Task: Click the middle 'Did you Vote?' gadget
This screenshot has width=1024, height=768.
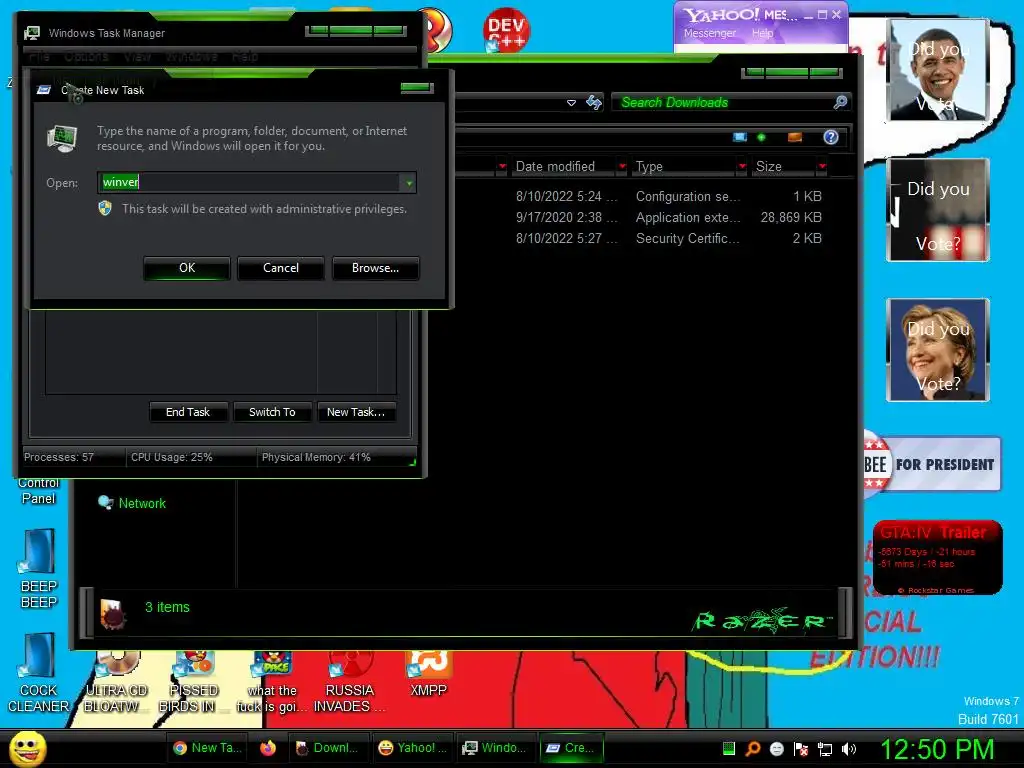Action: (937, 210)
